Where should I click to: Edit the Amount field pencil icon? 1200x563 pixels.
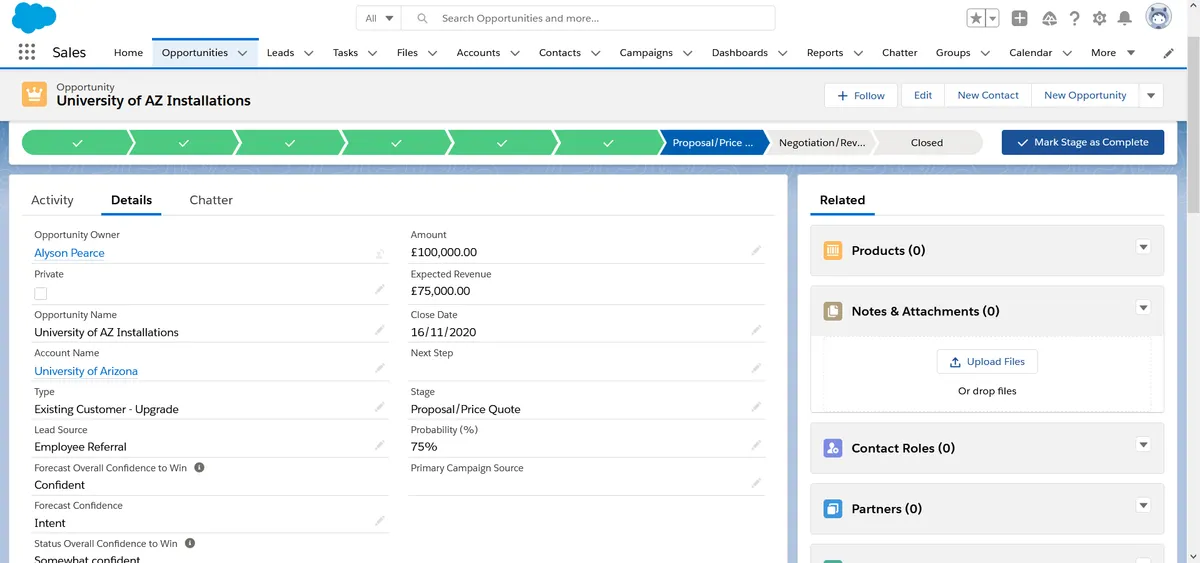click(756, 251)
